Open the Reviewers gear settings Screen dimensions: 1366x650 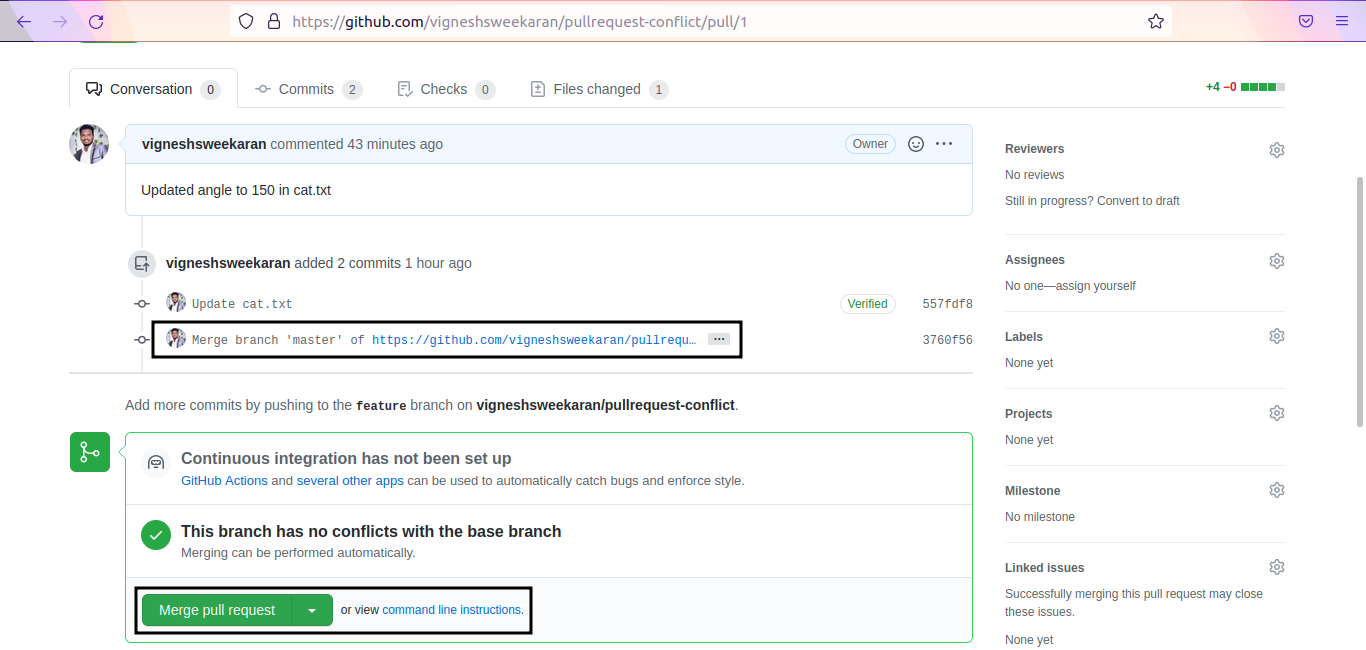click(1276, 150)
